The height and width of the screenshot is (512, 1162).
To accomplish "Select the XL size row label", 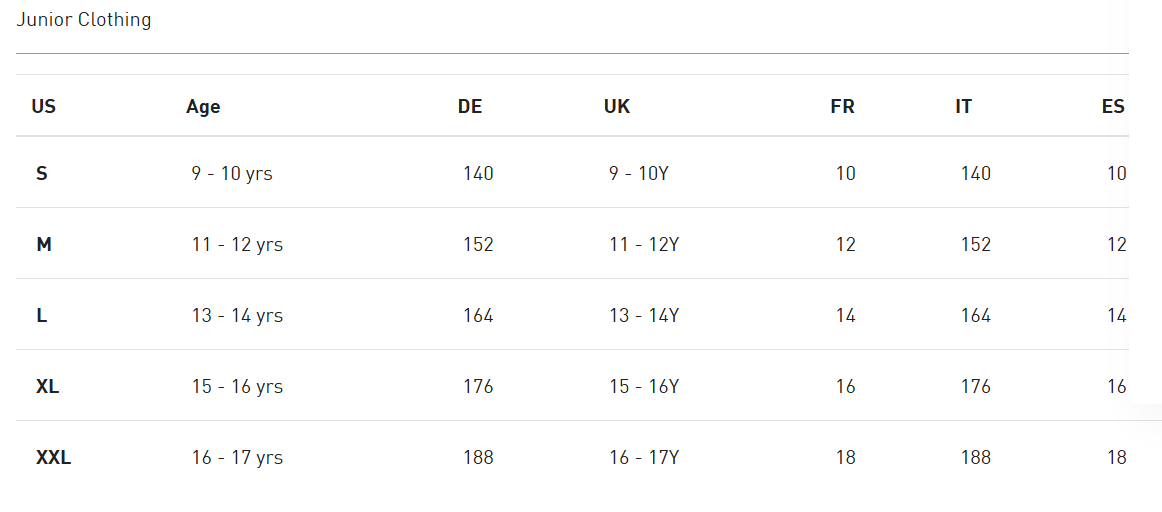I will [47, 387].
